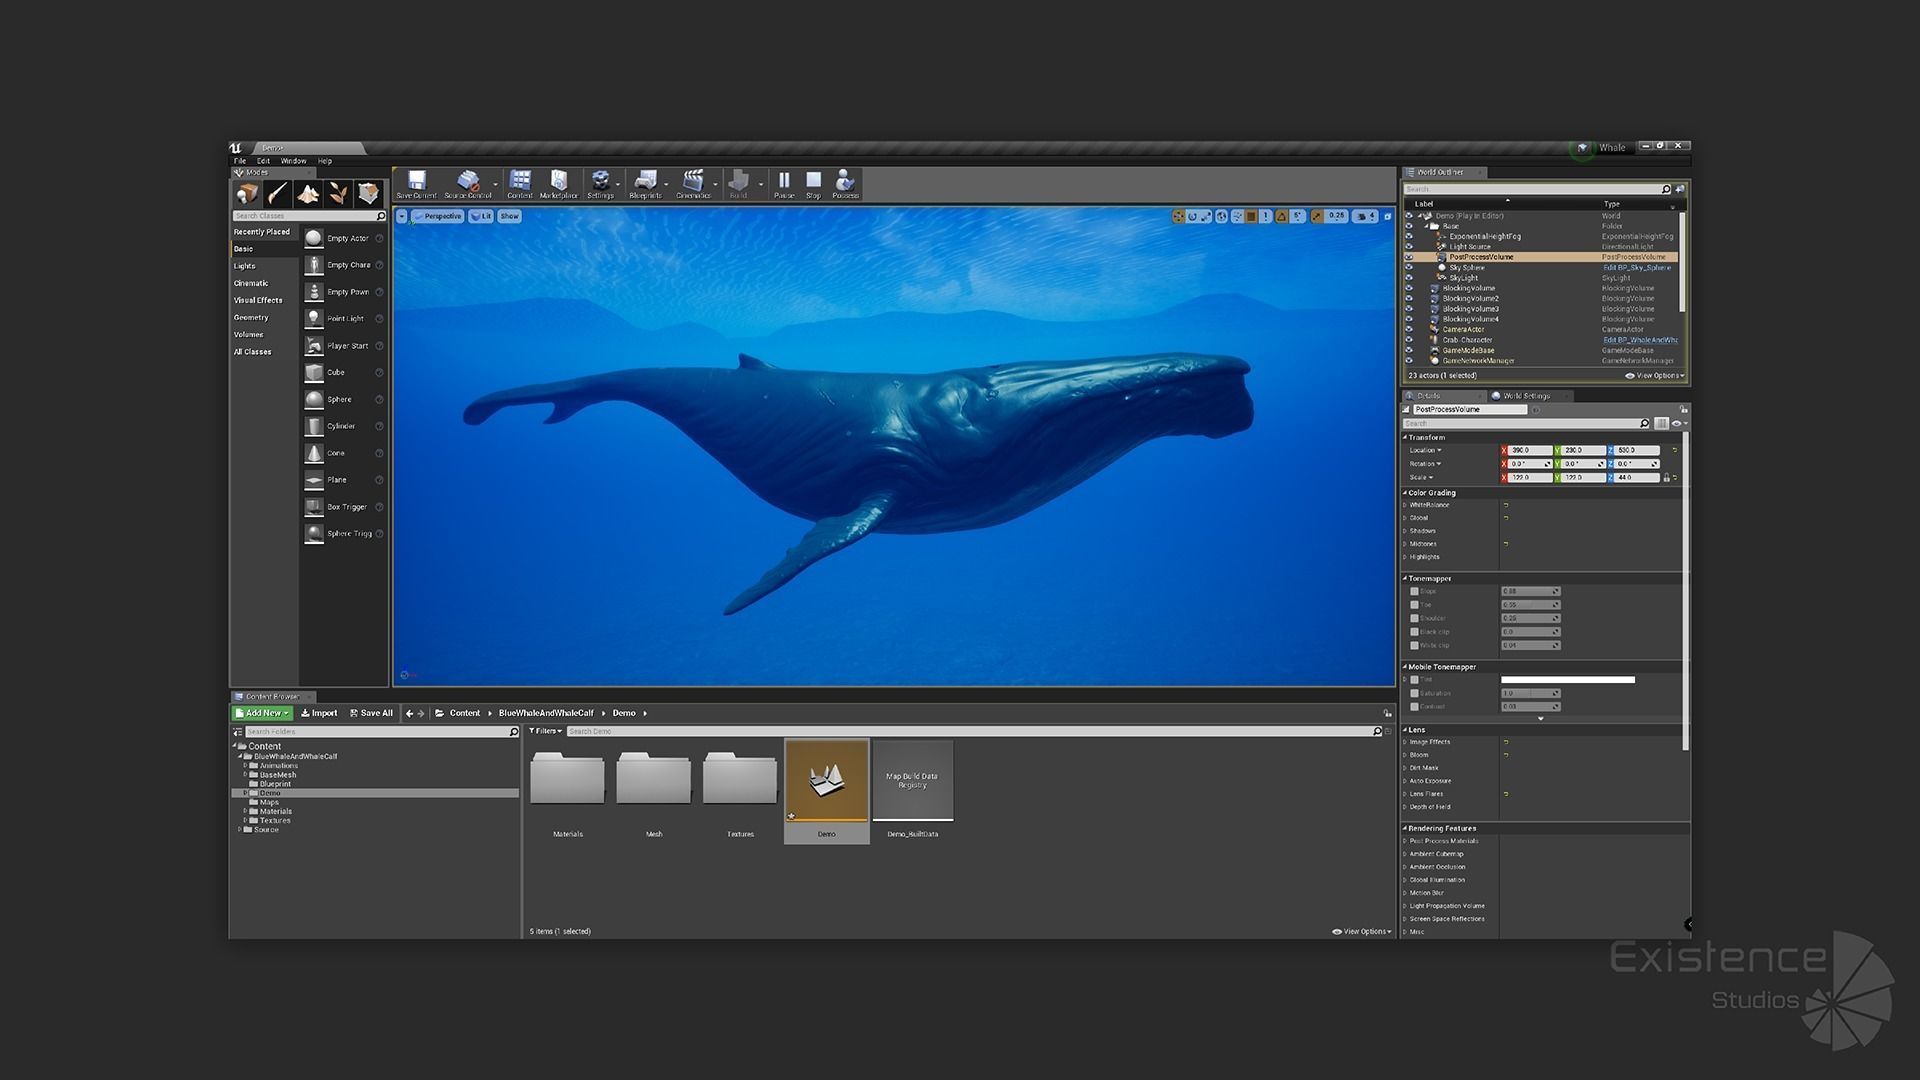Viewport: 1920px width, 1080px height.
Task: Select All Classes category
Action: (x=253, y=352)
